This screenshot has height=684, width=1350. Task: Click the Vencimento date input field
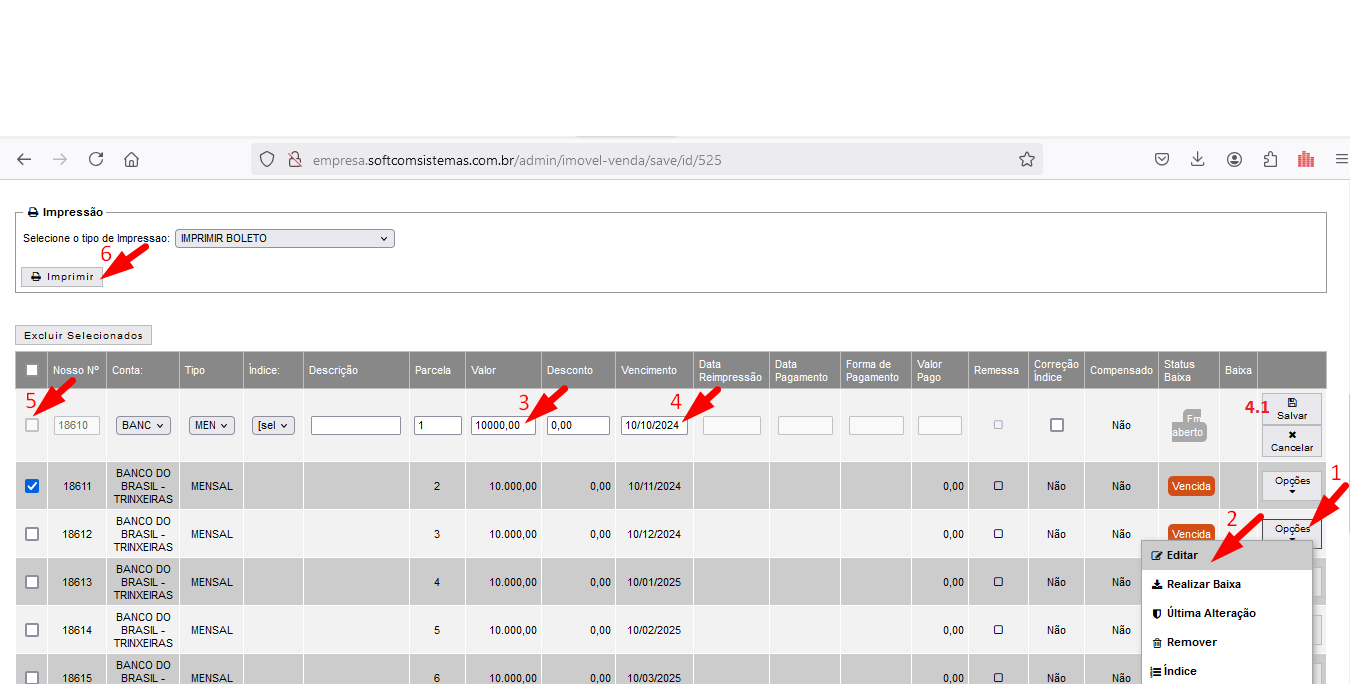tap(654, 425)
